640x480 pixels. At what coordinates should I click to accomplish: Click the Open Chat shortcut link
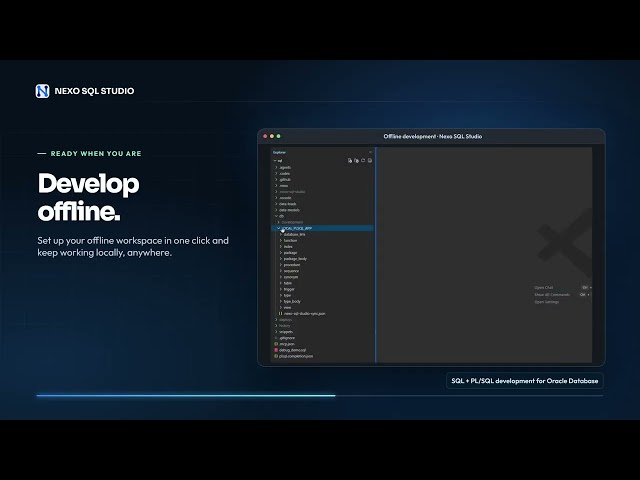click(544, 288)
